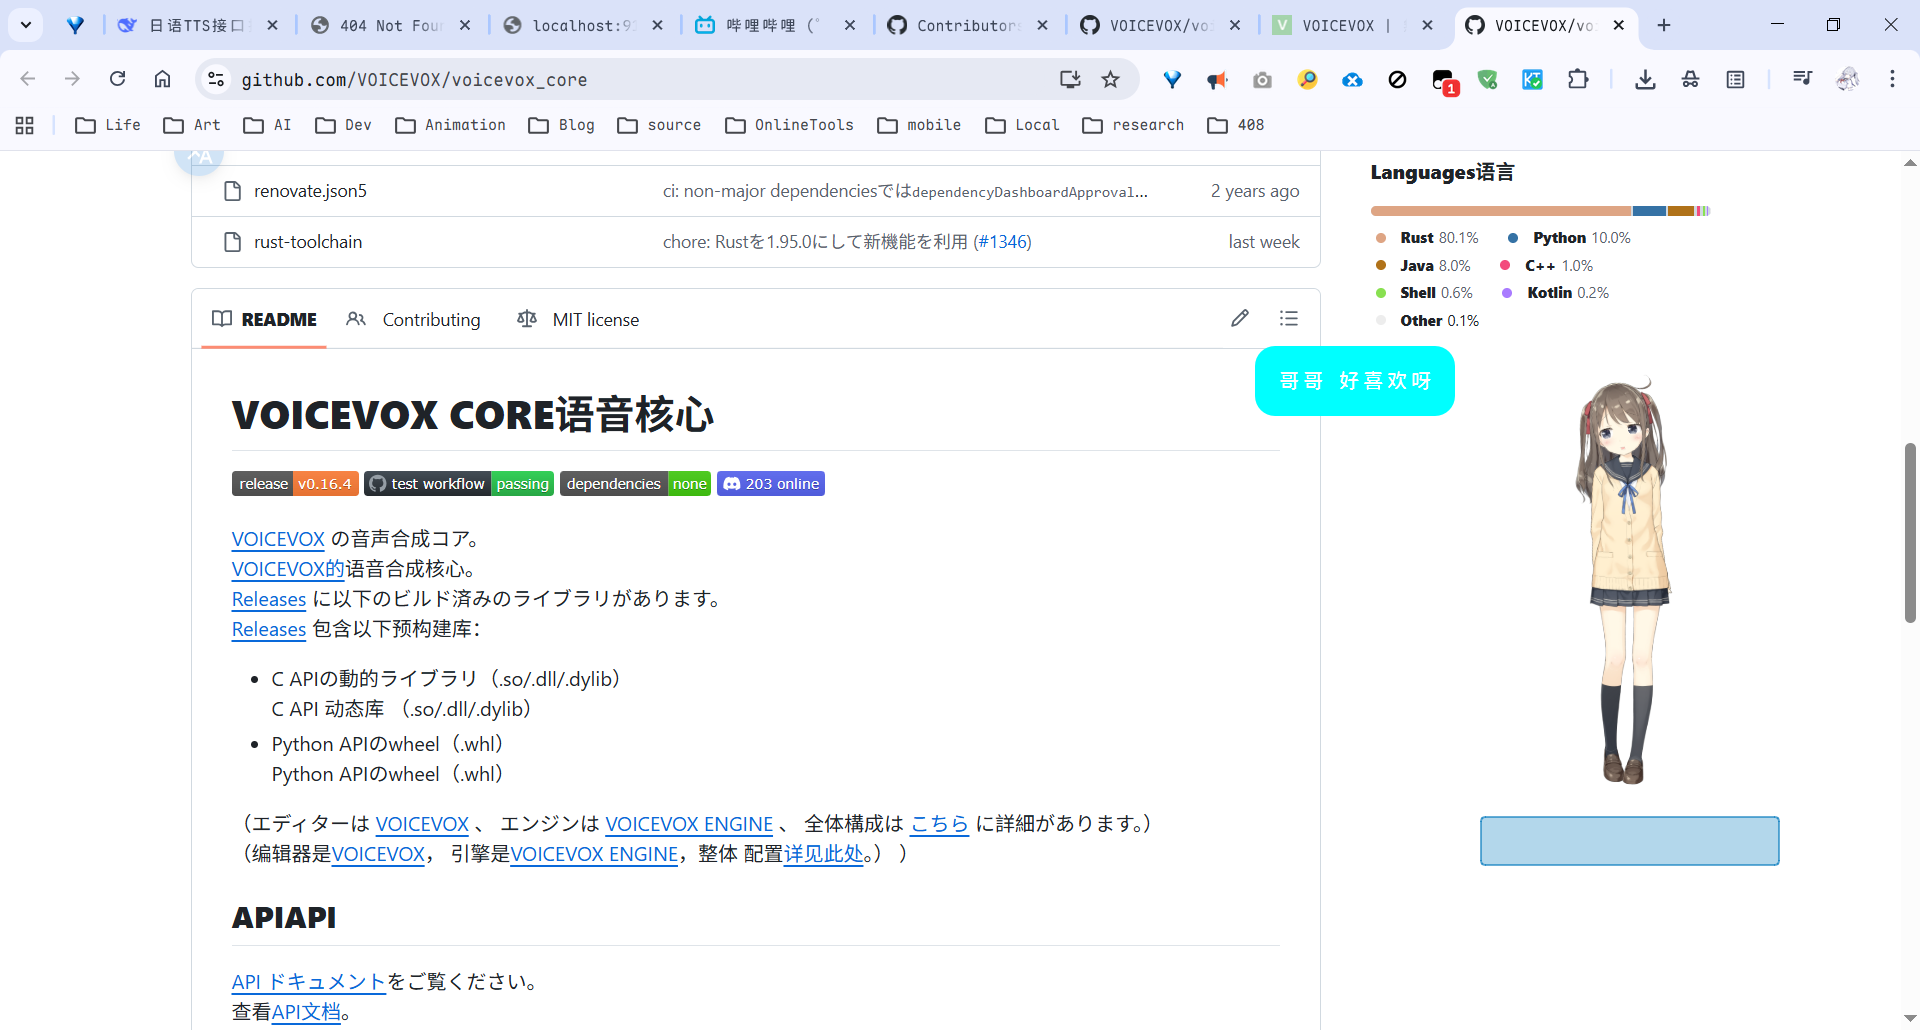Open the research bookmarks folder
Screen dimensions: 1920x1030
[x=1133, y=125]
